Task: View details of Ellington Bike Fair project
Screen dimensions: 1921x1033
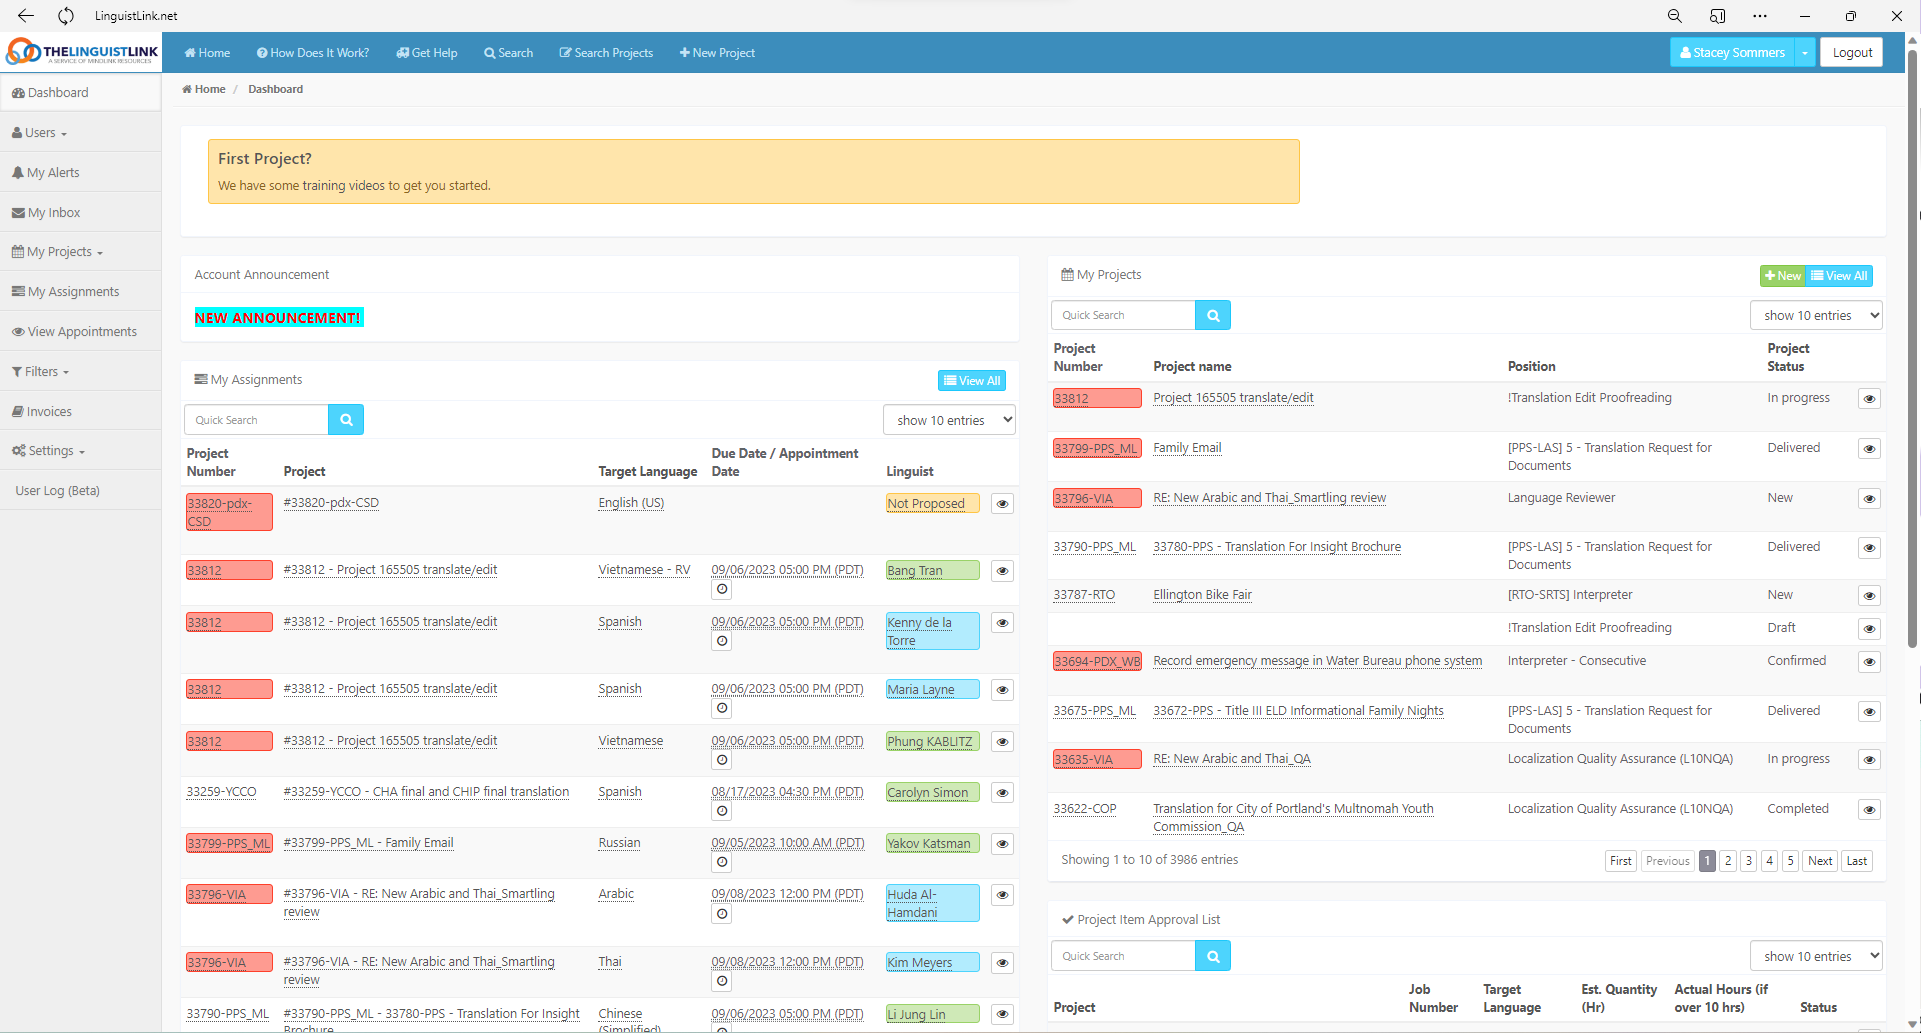Action: [x=1869, y=596]
